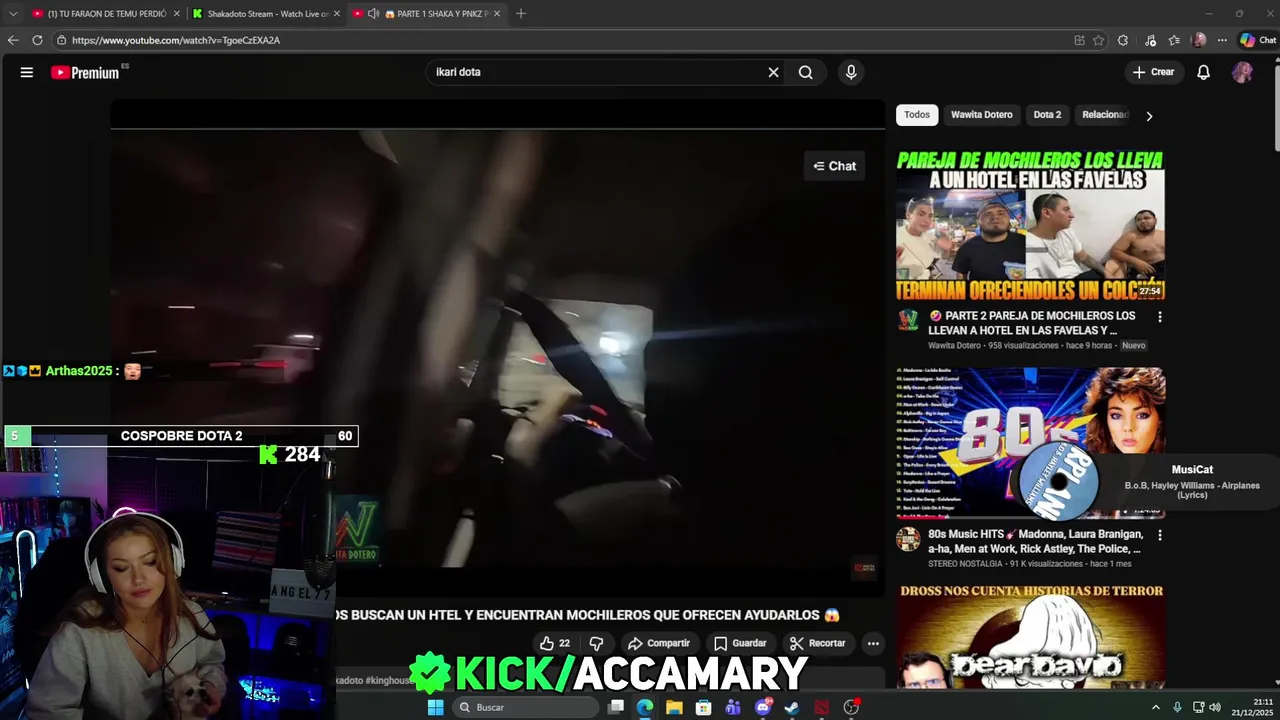Open File Explorer from the taskbar
Viewport: 1280px width, 720px height.
674,707
